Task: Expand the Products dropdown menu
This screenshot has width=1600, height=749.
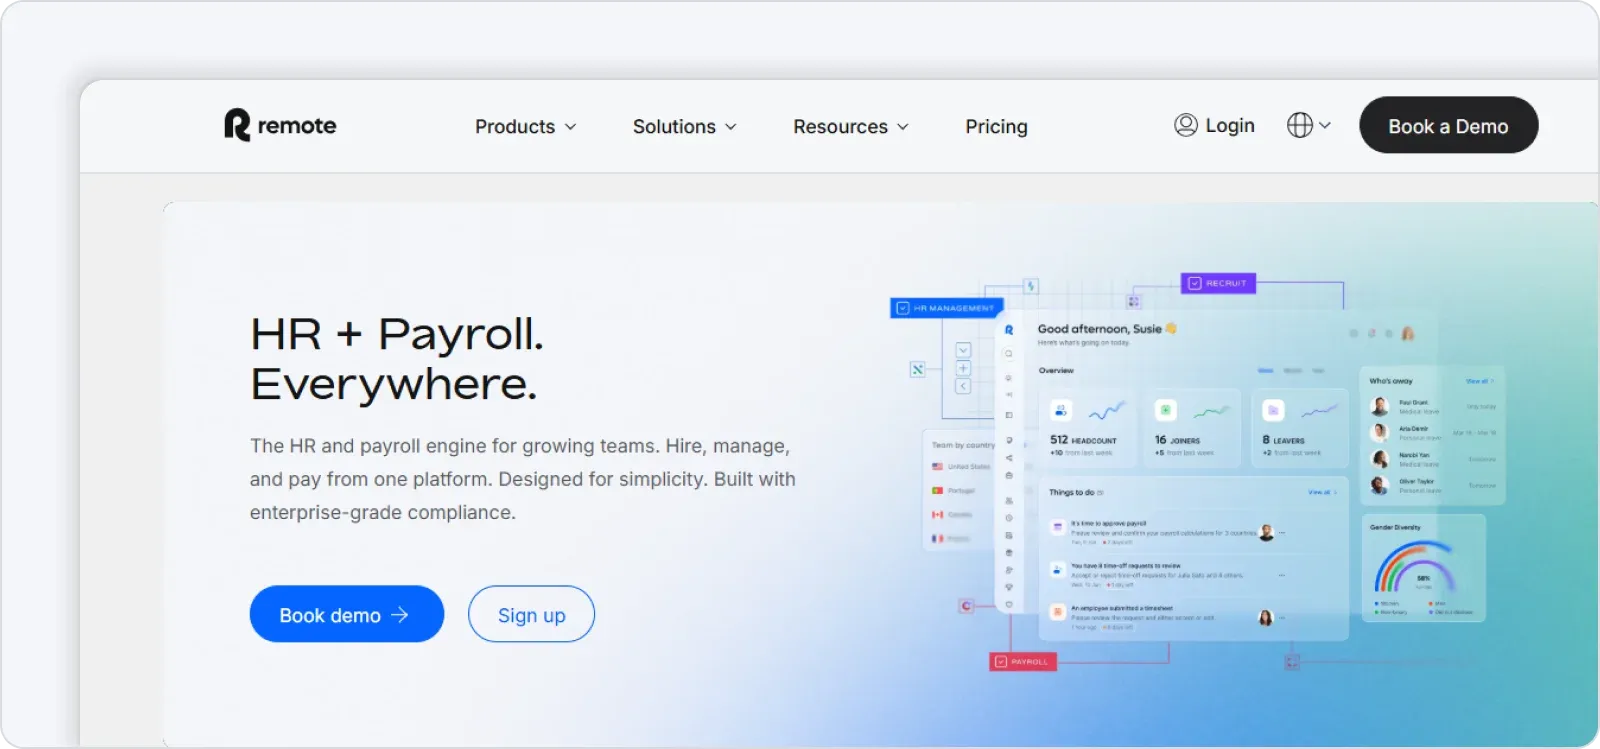Action: [525, 127]
